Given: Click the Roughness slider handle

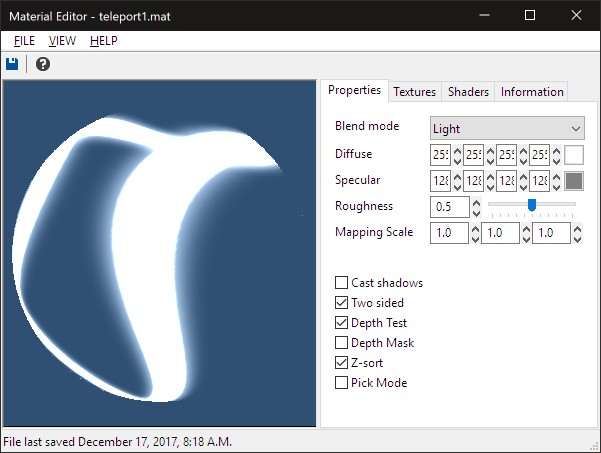Looking at the screenshot, I should [x=532, y=205].
